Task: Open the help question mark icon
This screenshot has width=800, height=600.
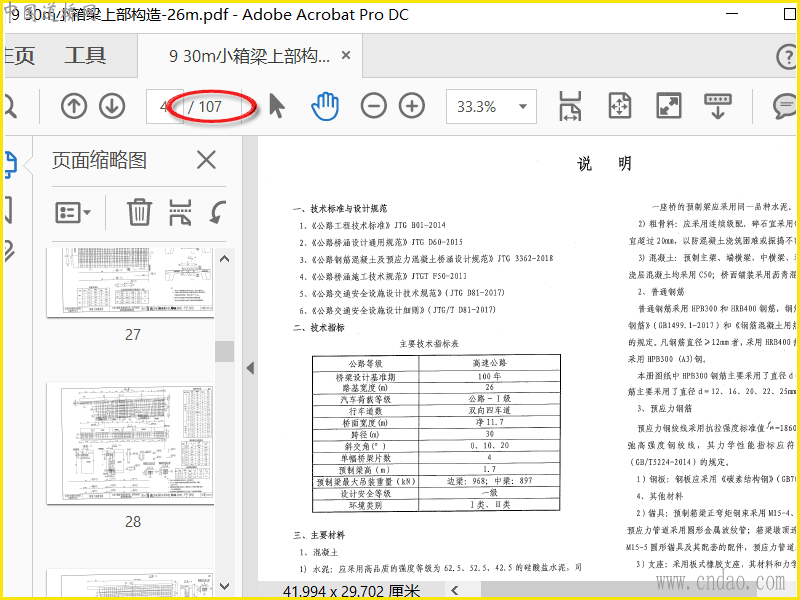Action: point(786,56)
